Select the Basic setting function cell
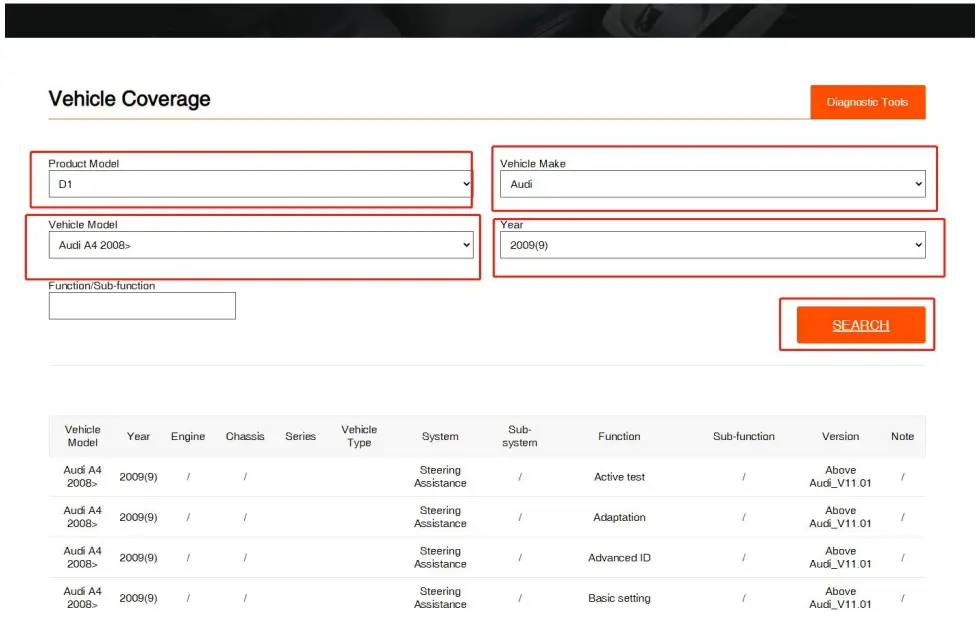979x627 pixels. (619, 598)
